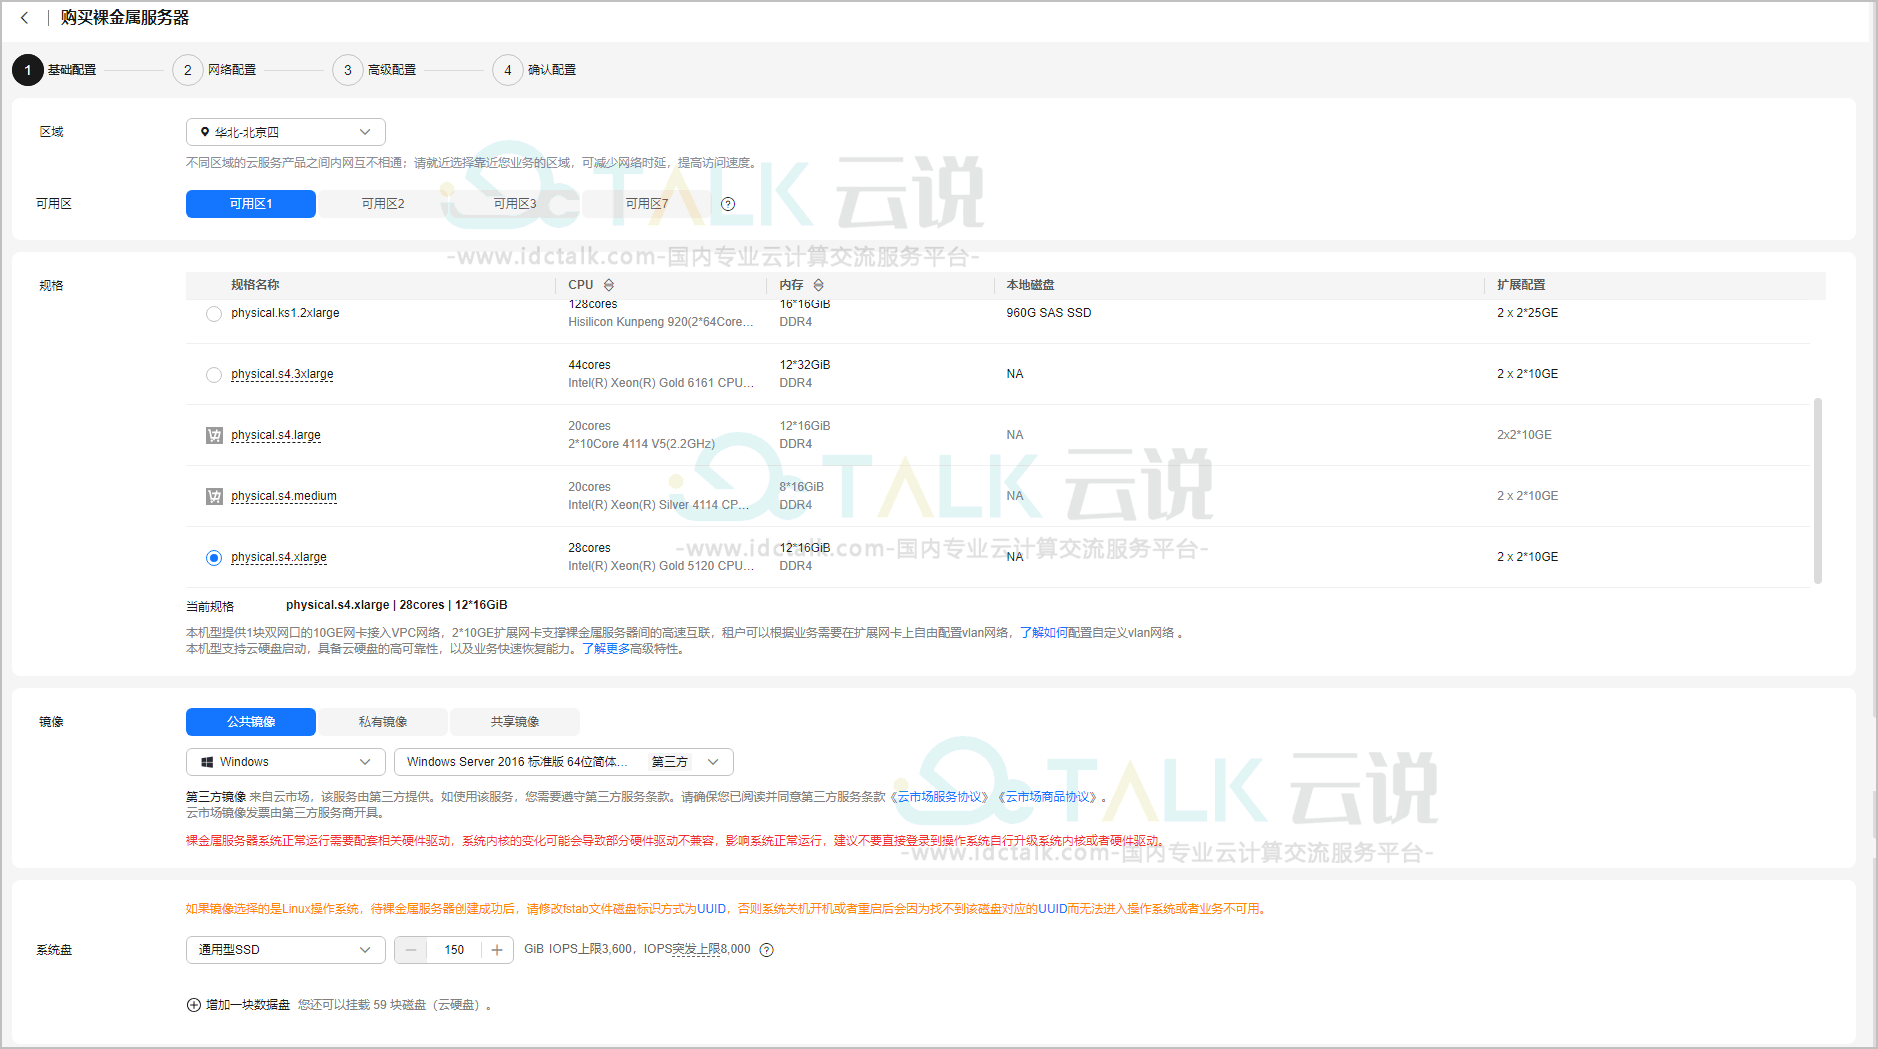Click the spec table vertical scrollbar
1878x1049 pixels.
[1818, 490]
